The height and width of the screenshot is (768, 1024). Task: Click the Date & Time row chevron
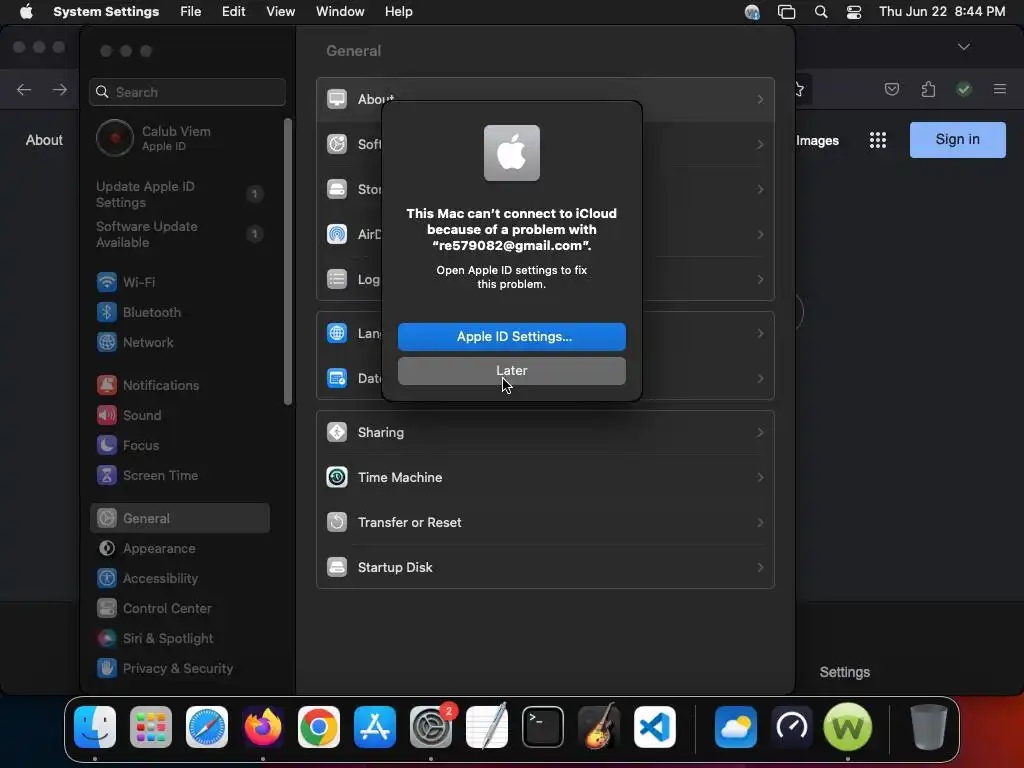pos(760,379)
